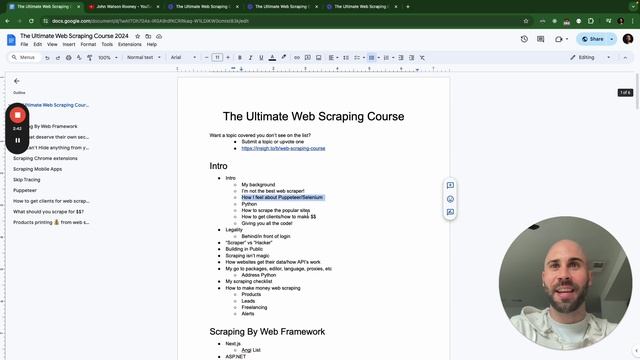This screenshot has width=640, height=360.
Task: Open a new Chrome tab
Action: (408, 7)
